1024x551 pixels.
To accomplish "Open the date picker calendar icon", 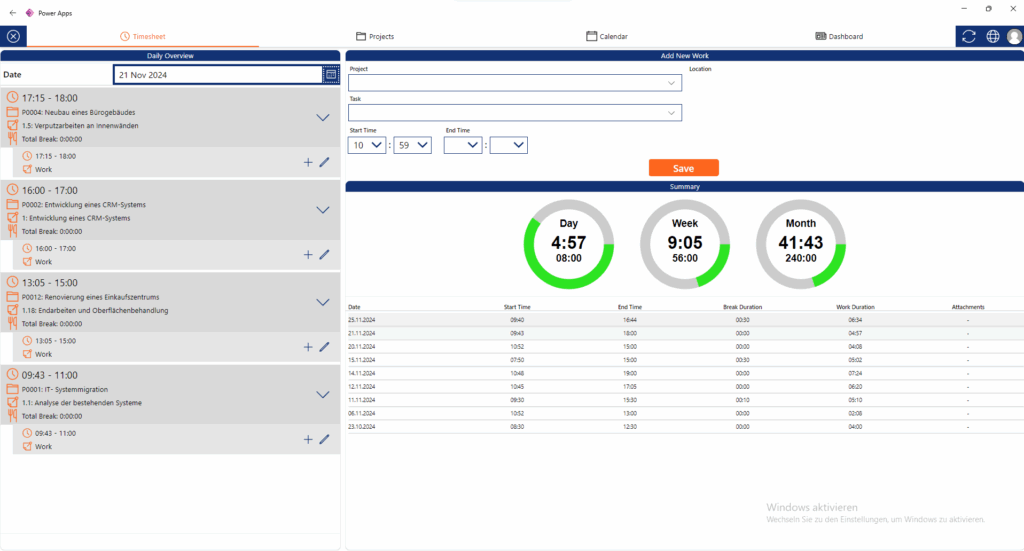I will (x=331, y=75).
